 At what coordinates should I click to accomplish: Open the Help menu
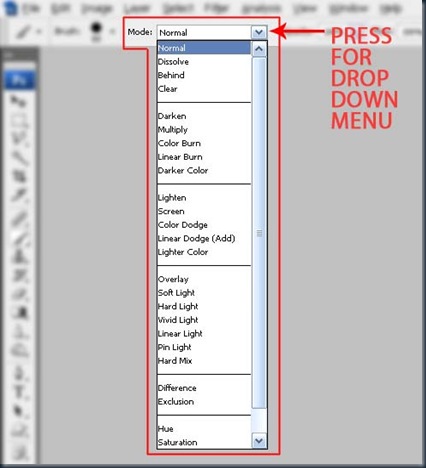(x=390, y=8)
